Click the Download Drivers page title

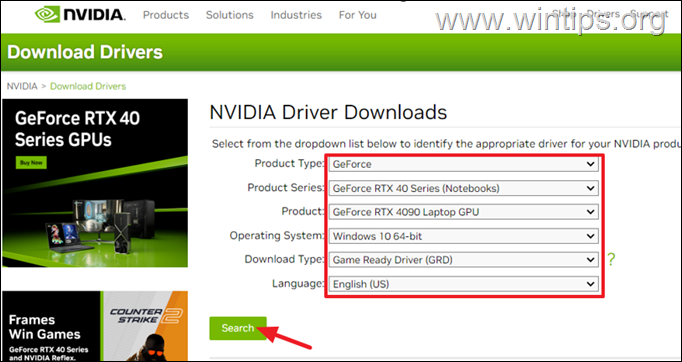(x=85, y=52)
